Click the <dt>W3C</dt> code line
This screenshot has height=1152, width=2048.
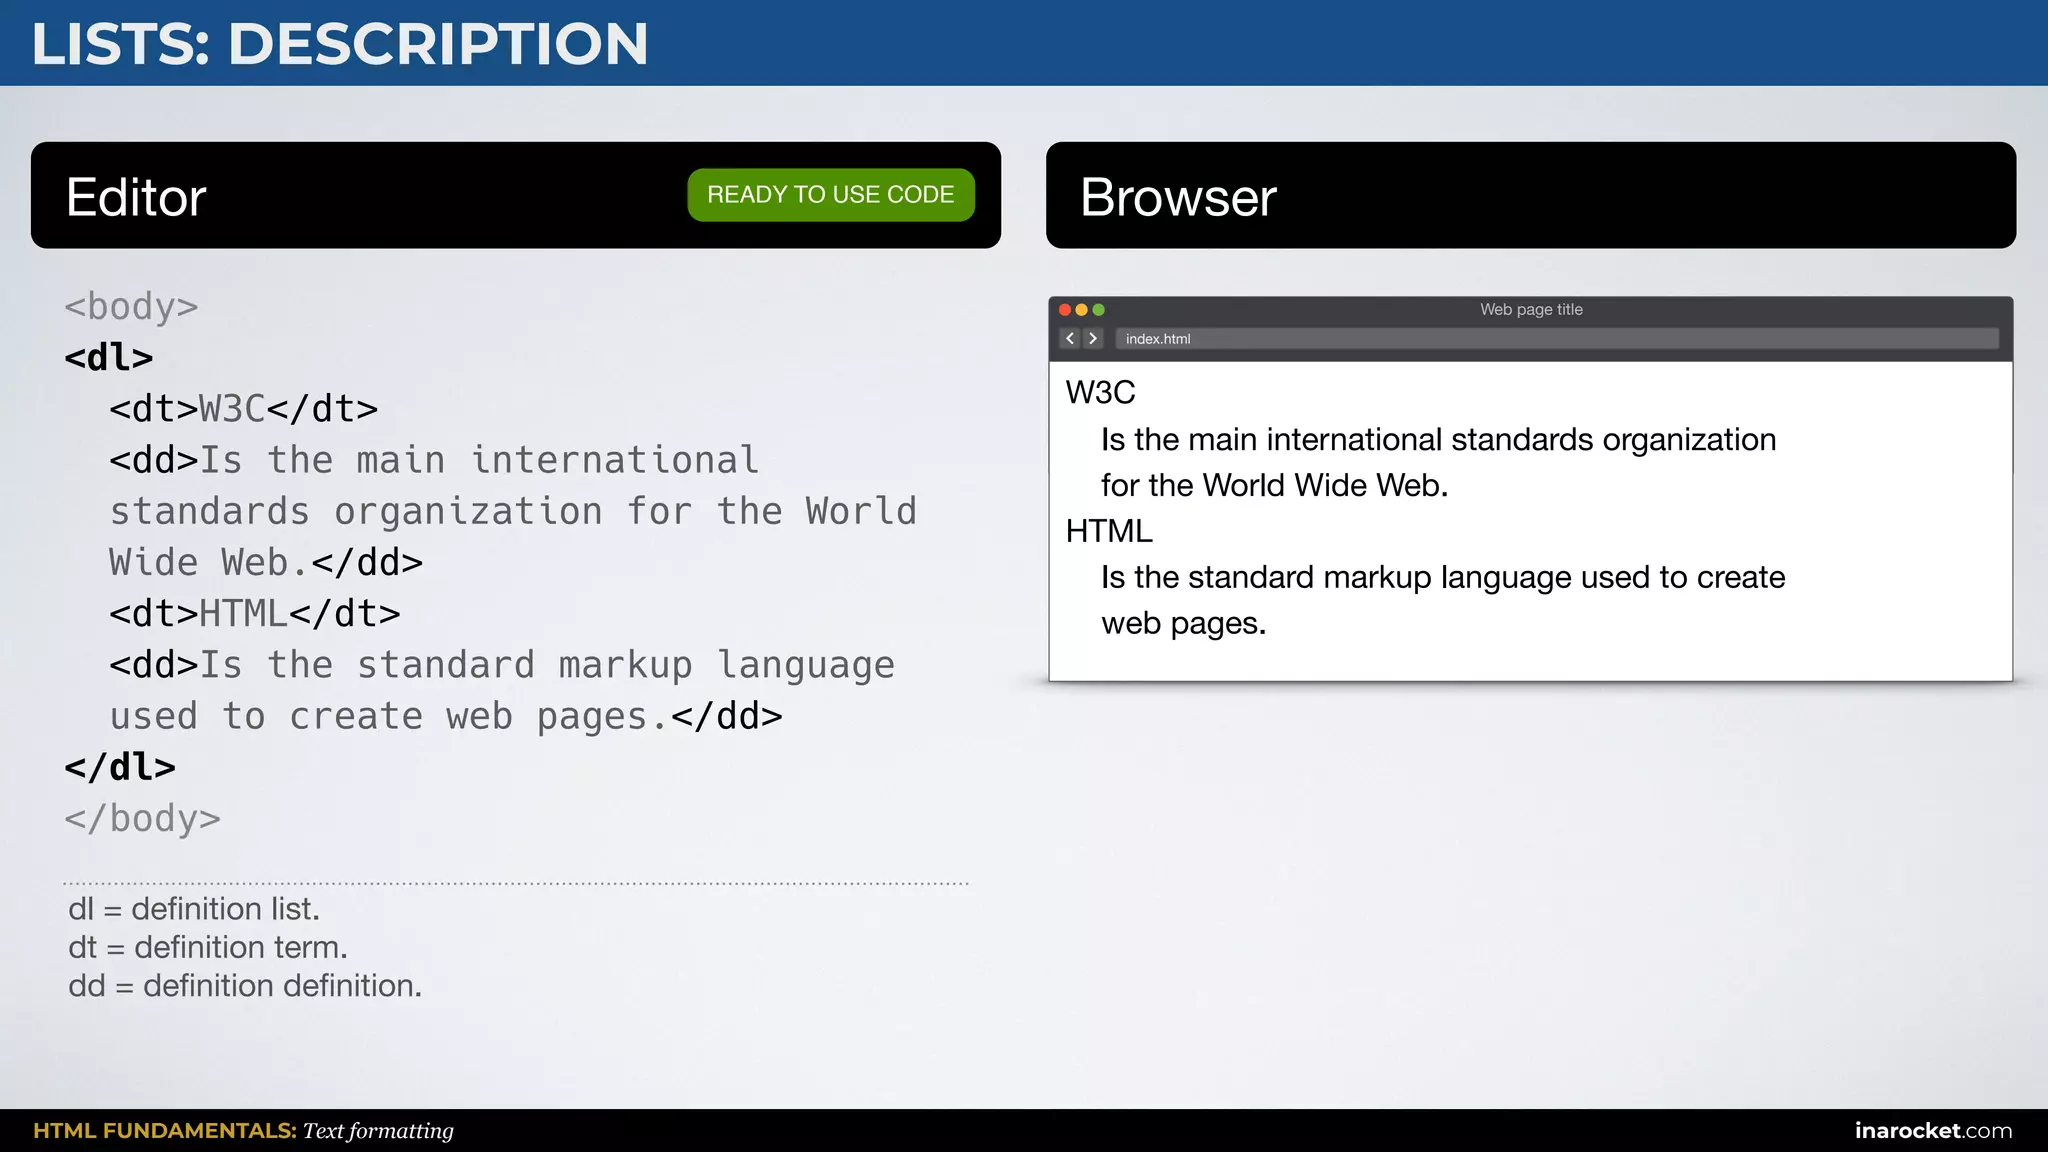(x=243, y=409)
